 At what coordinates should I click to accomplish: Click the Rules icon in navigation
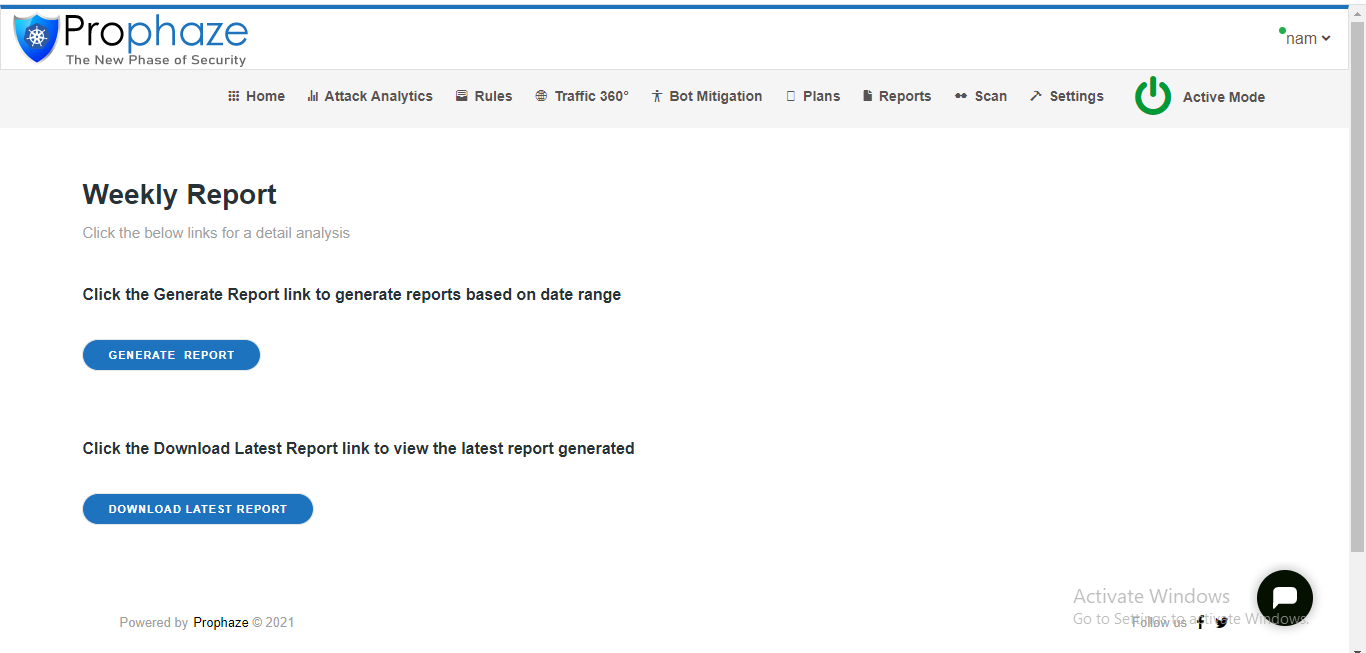462,96
